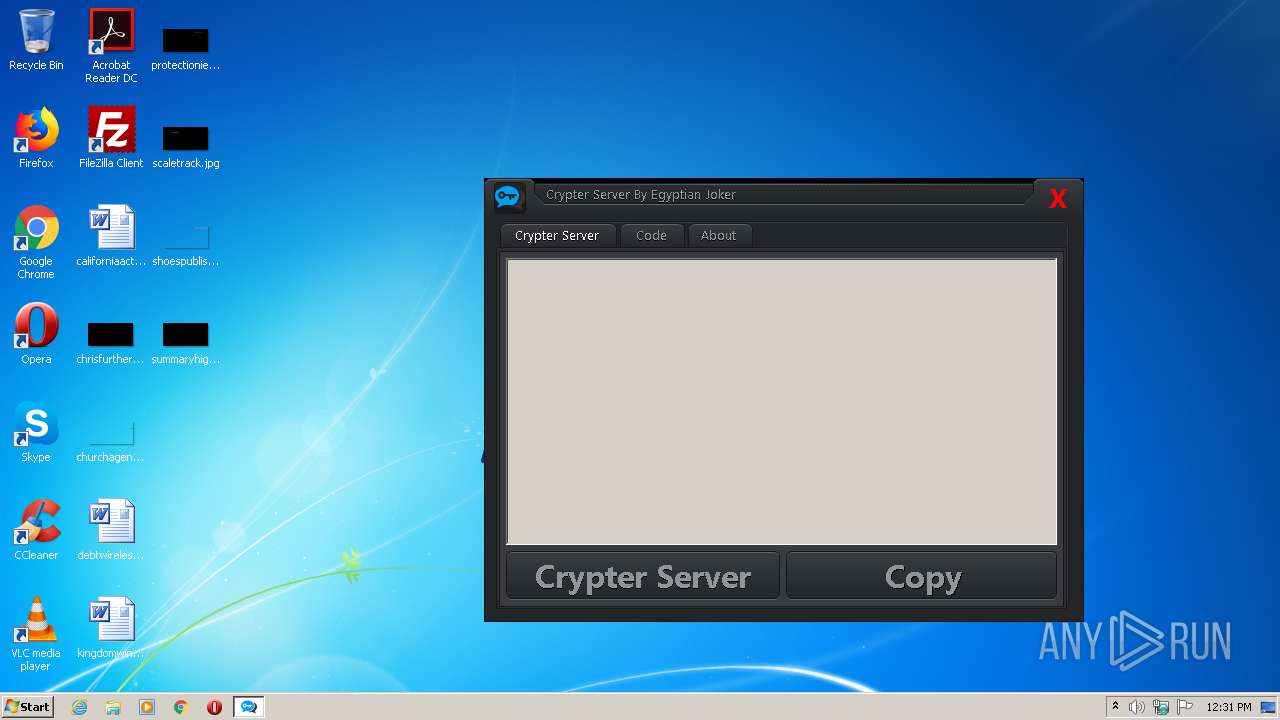Screen dimensions: 1280x720
Task: Launch Opera from the desktop
Action: 36,334
